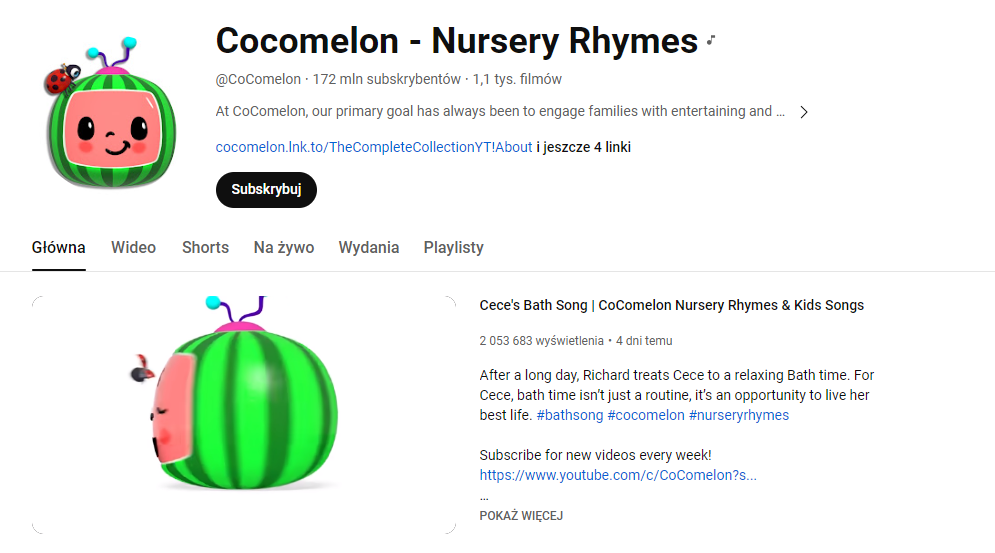The width and height of the screenshot is (995, 553).
Task: Select the Główna tab
Action: [x=58, y=247]
